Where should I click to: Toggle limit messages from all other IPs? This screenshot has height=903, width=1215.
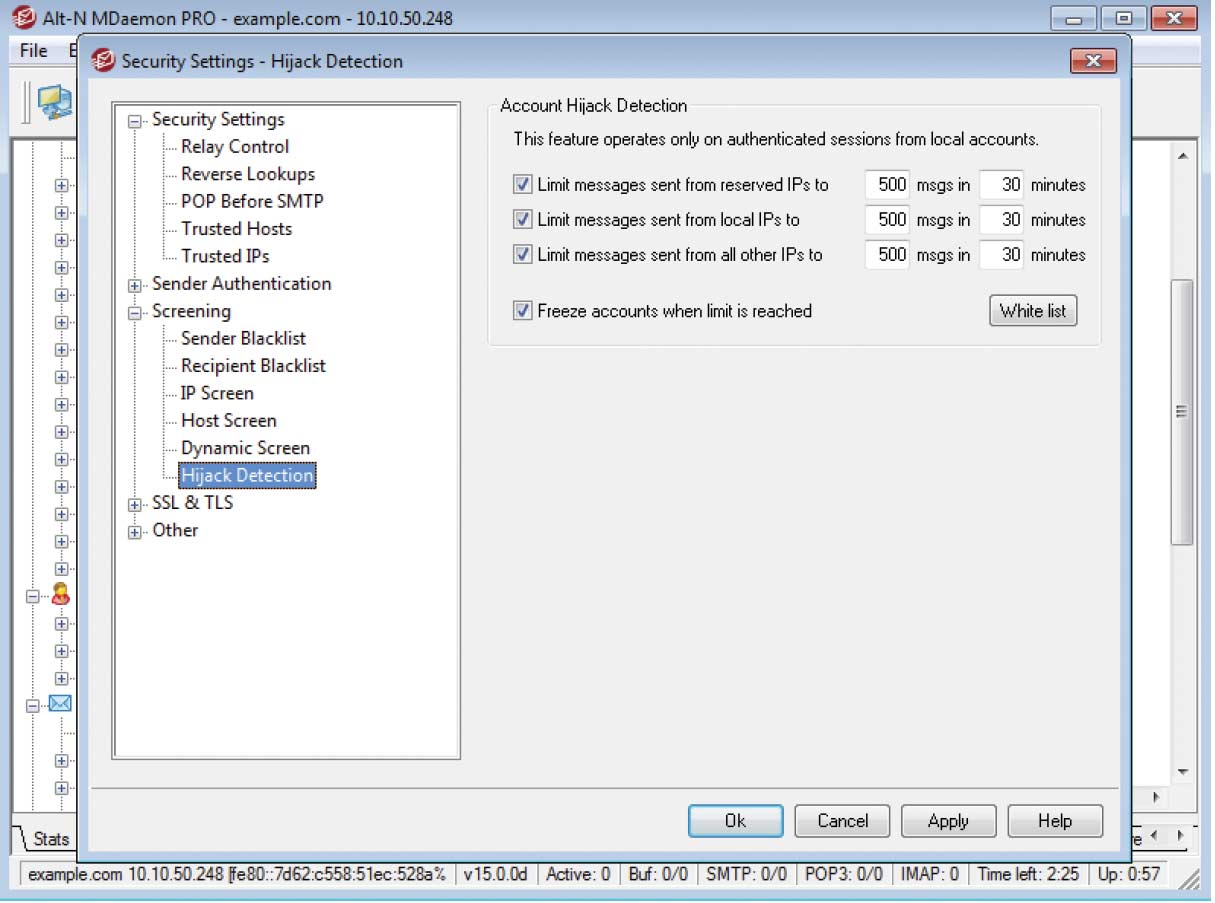[522, 255]
